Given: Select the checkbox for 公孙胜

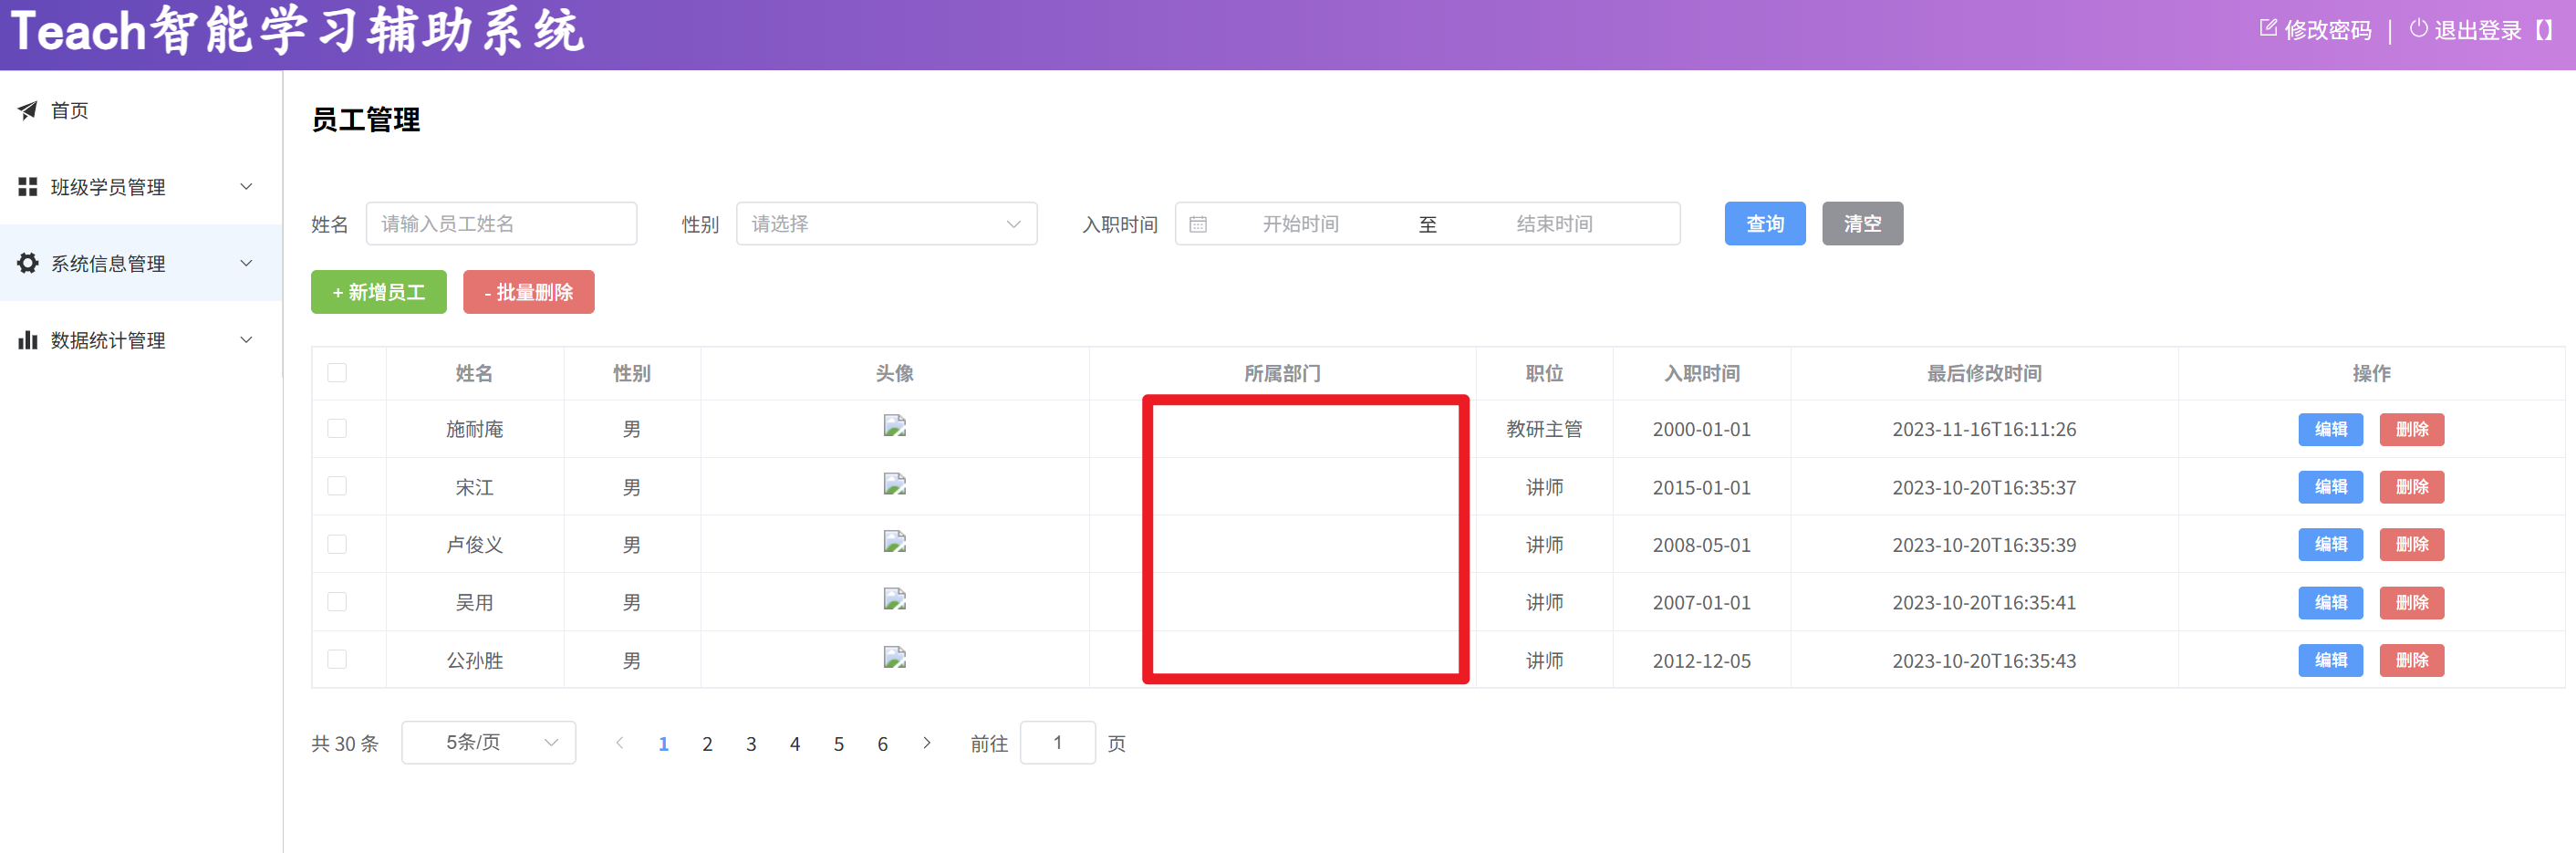Looking at the screenshot, I should 337,660.
